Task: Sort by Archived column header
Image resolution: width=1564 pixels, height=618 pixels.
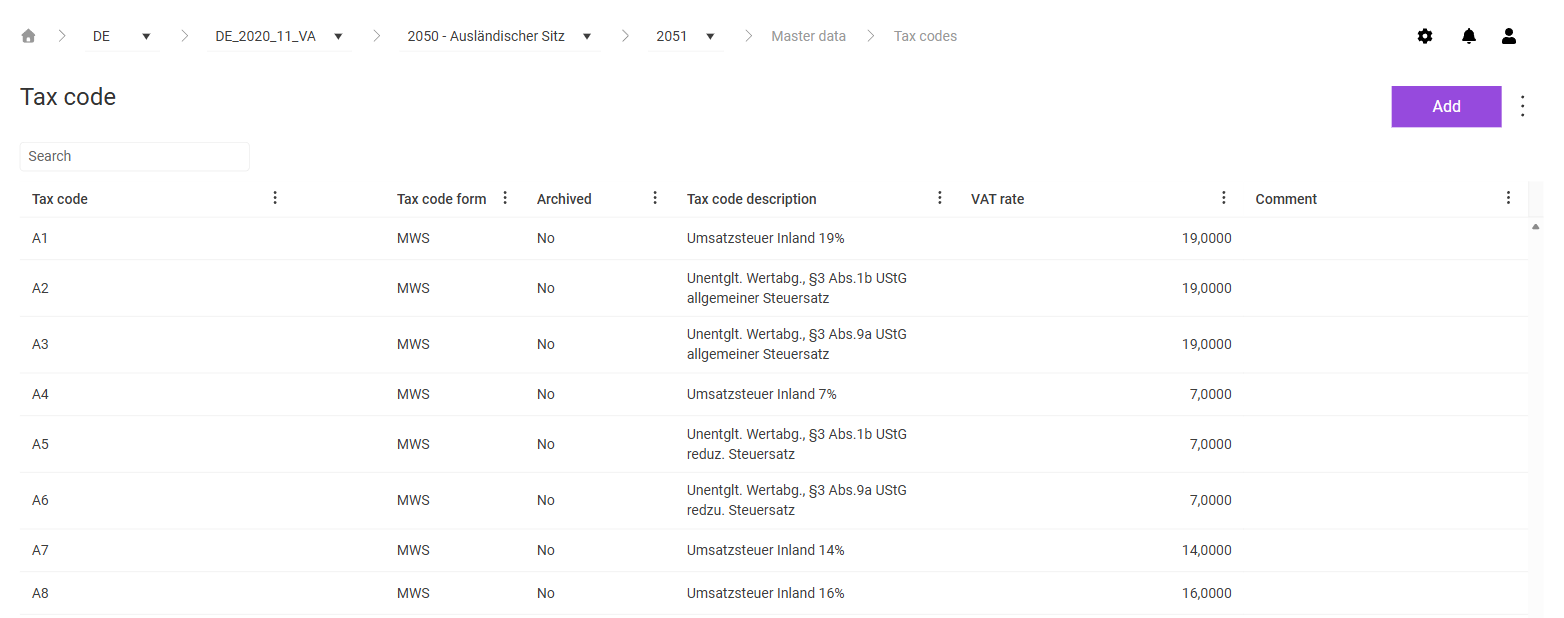Action: click(x=564, y=199)
